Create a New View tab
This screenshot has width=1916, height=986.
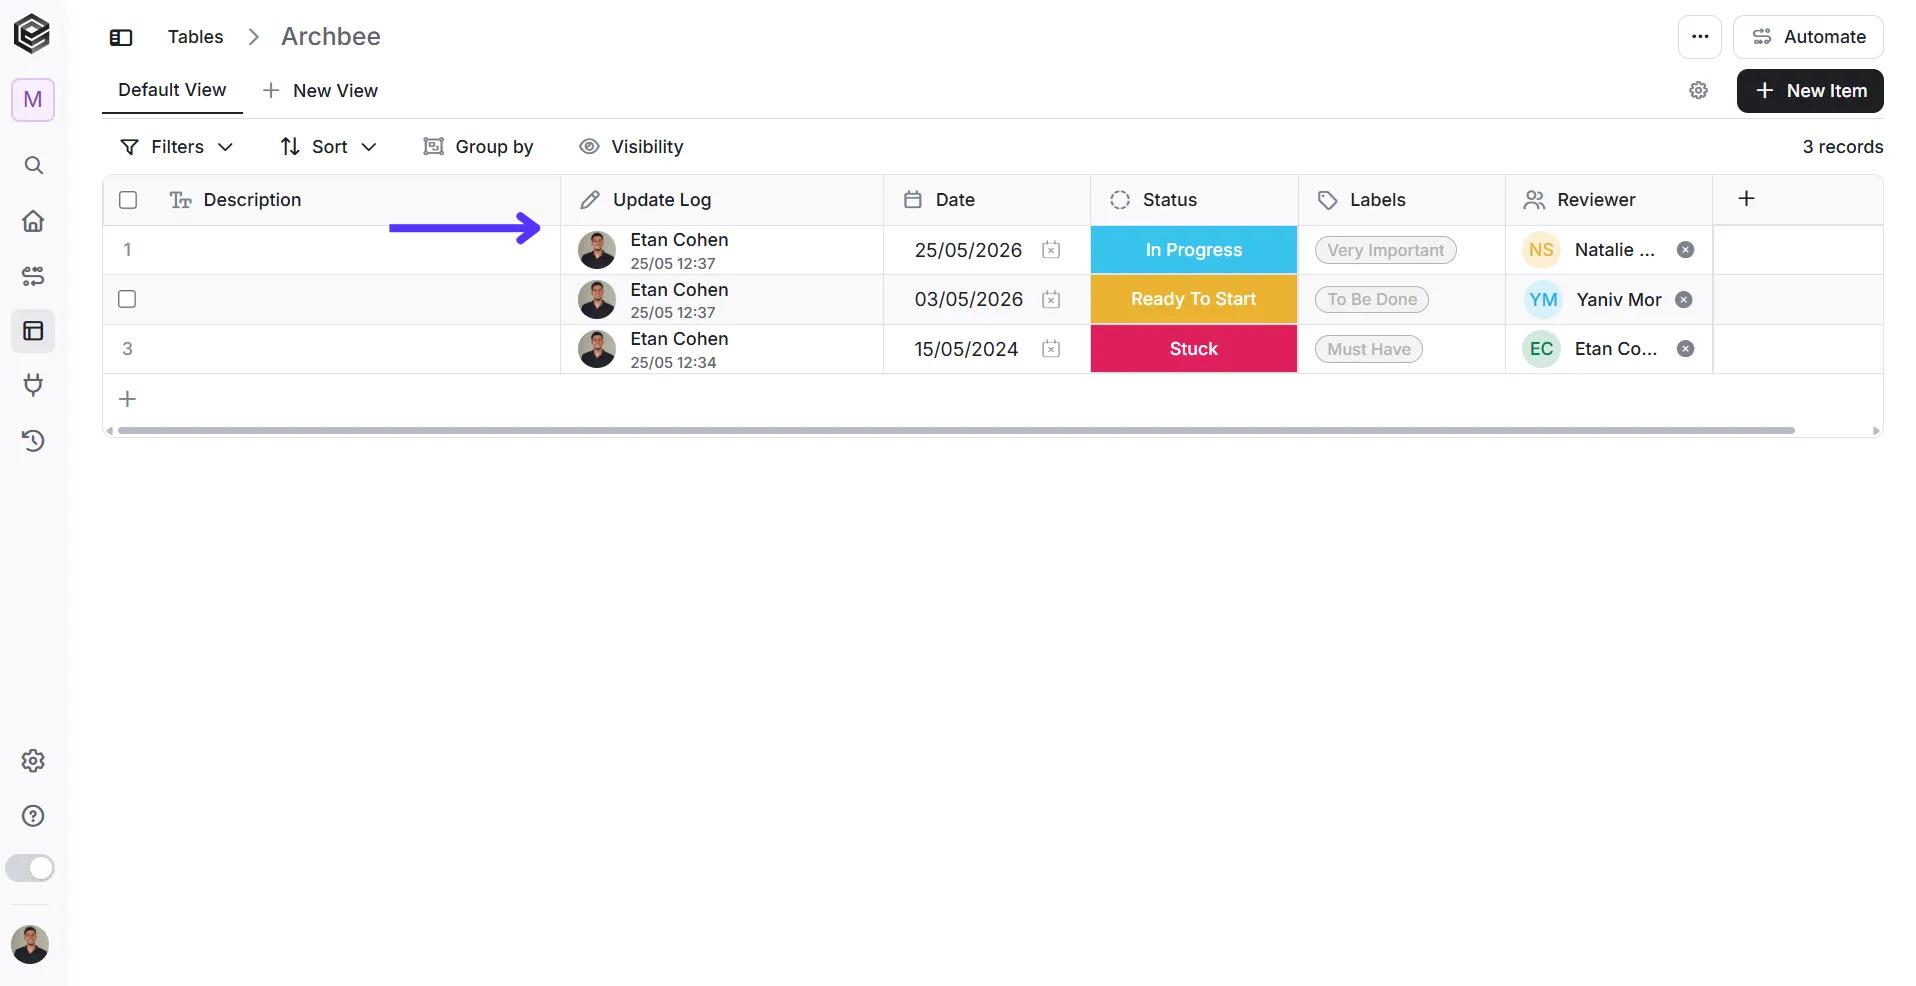point(320,91)
